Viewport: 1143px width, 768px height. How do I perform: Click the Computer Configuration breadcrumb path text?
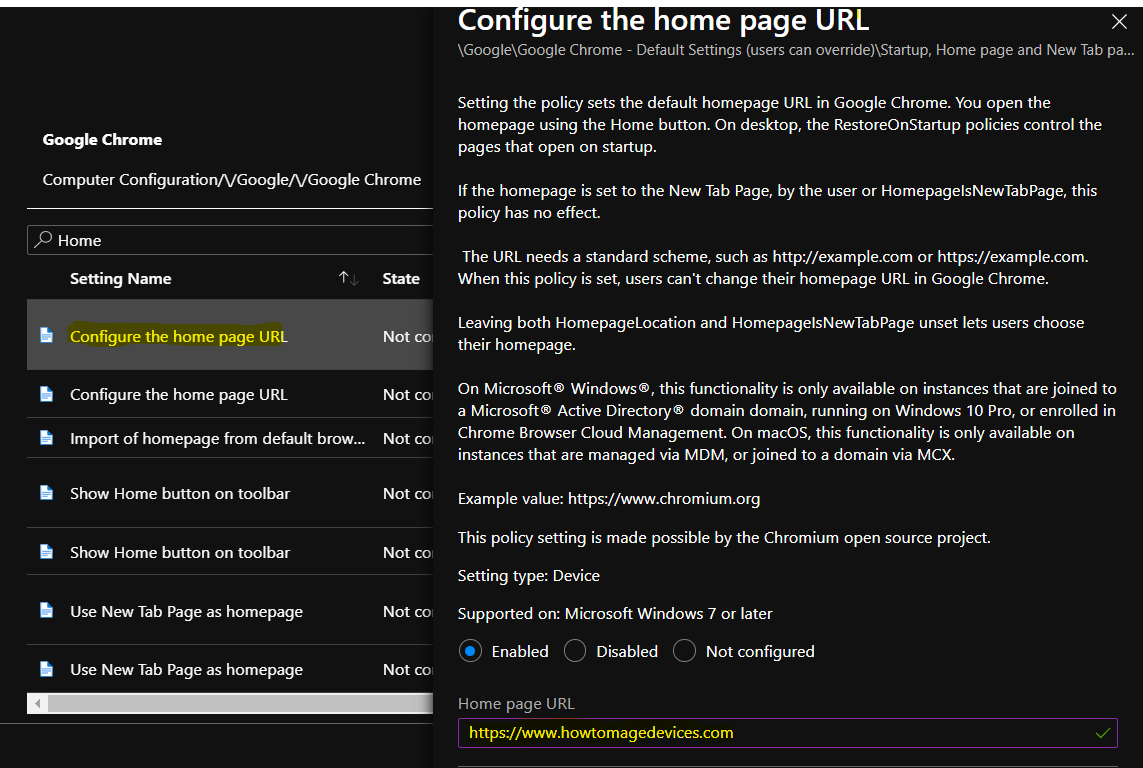pos(232,179)
